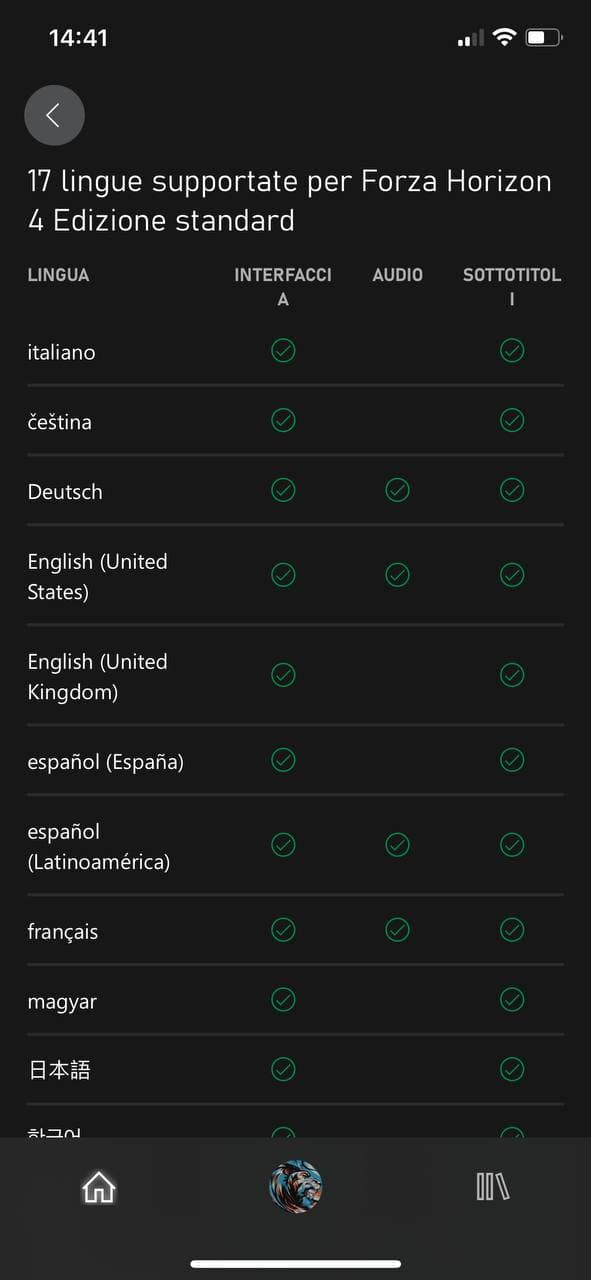Click the LINGUA column header
Image resolution: width=591 pixels, height=1280 pixels.
[x=58, y=275]
